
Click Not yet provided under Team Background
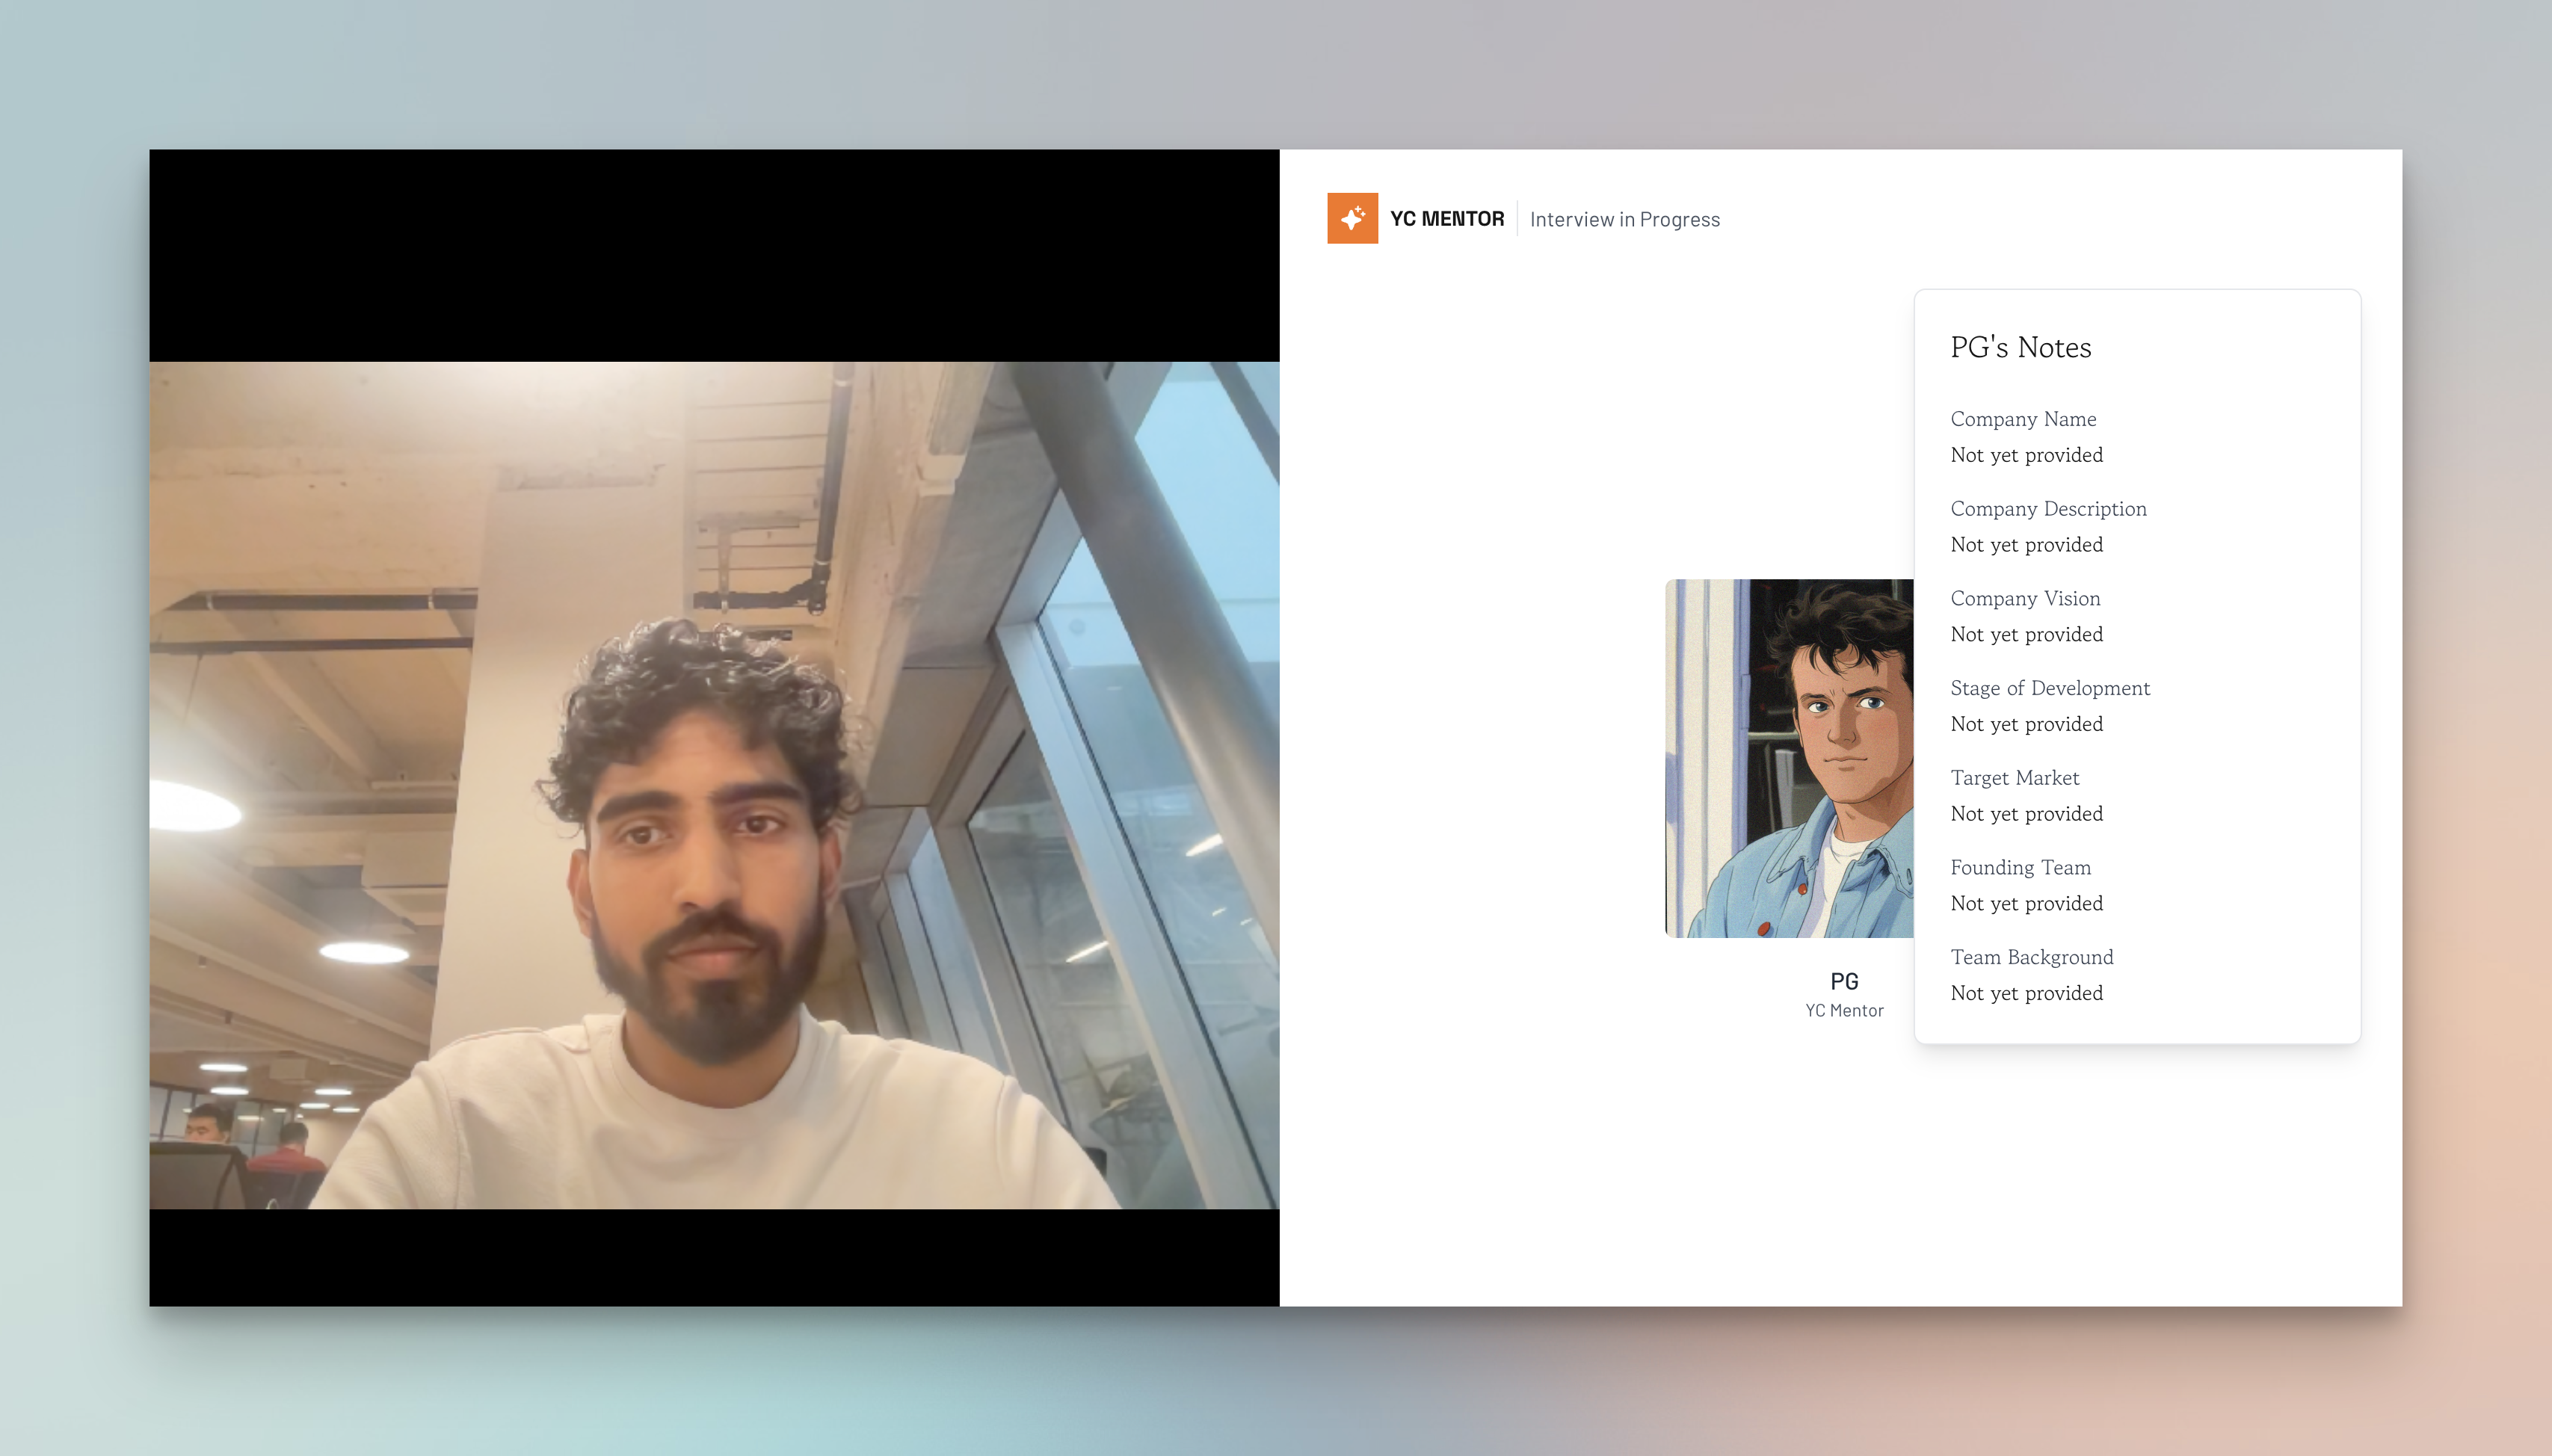pyautogui.click(x=2026, y=993)
